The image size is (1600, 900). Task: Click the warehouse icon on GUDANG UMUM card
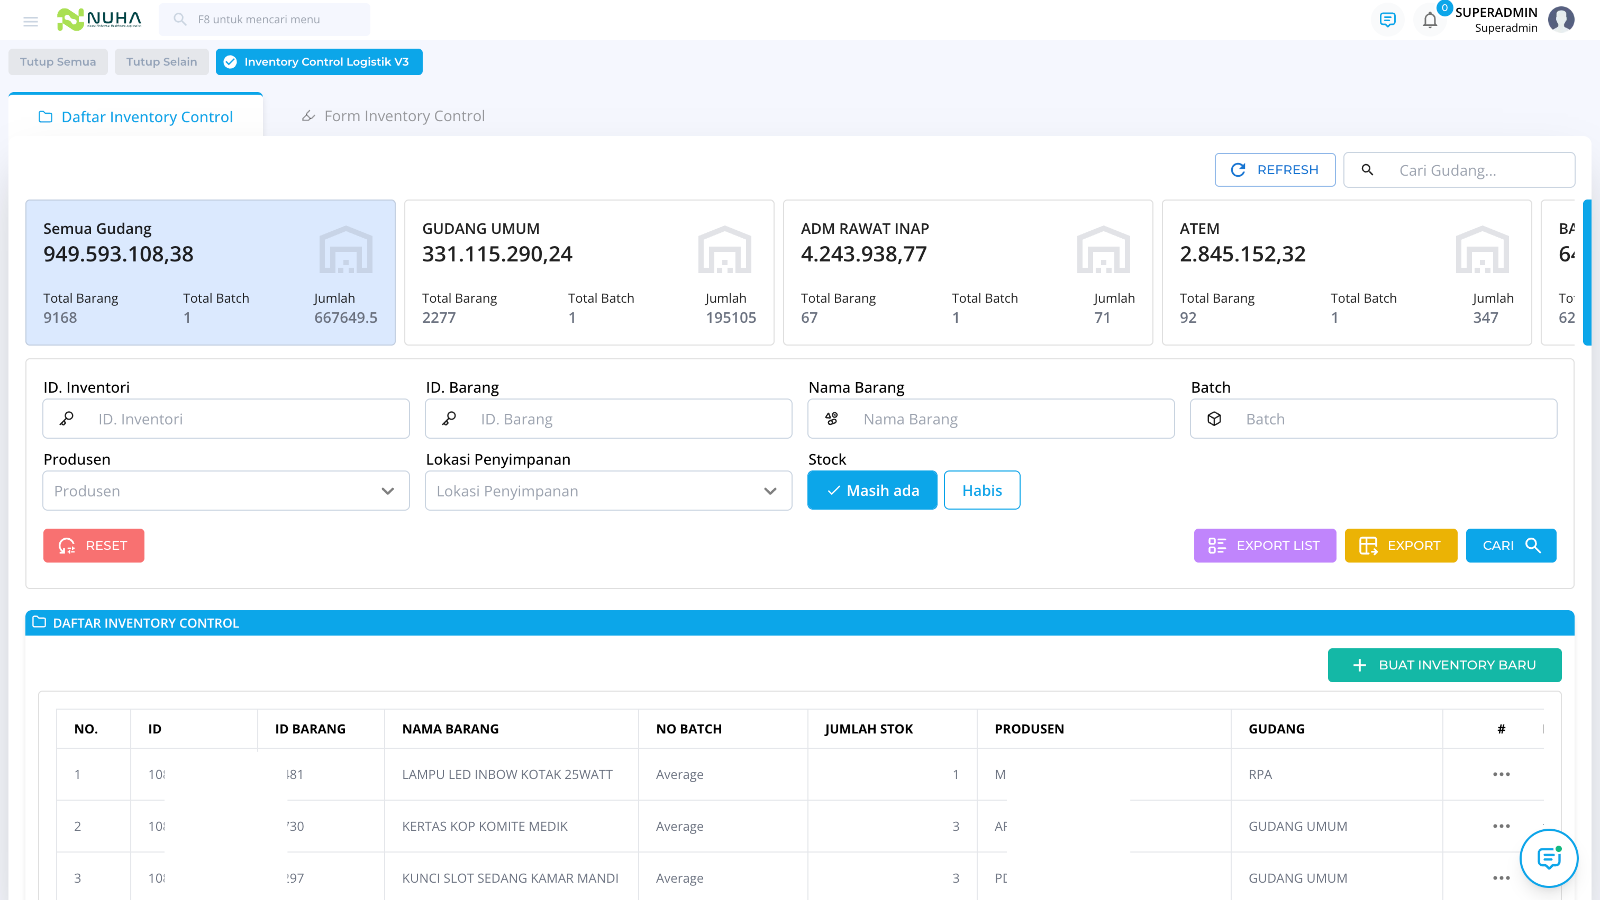[724, 250]
